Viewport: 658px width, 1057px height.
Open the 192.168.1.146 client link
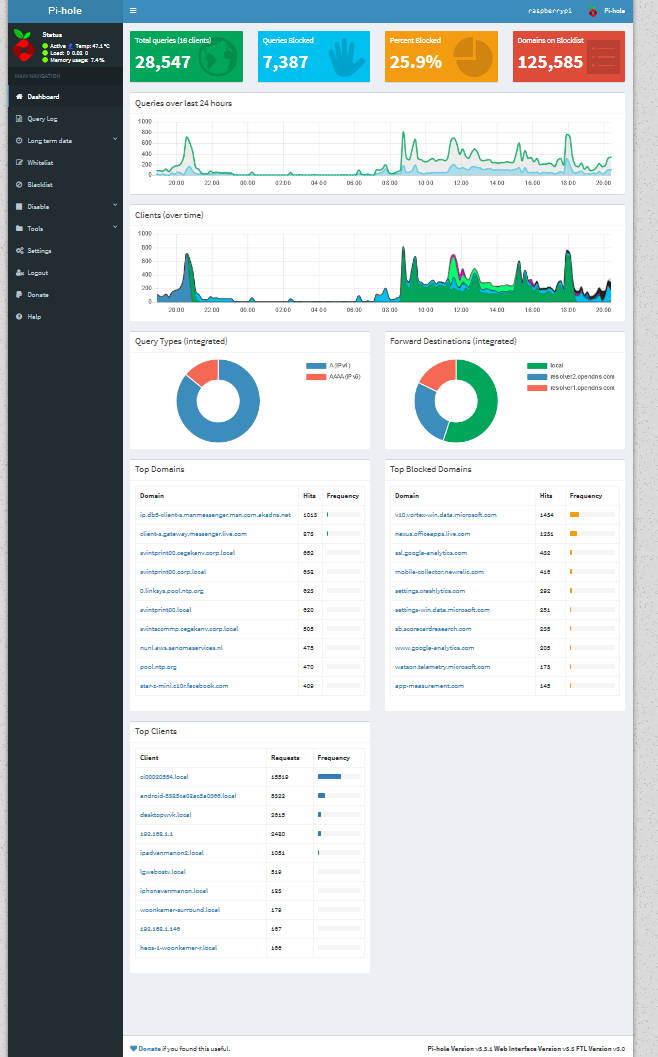[160, 929]
